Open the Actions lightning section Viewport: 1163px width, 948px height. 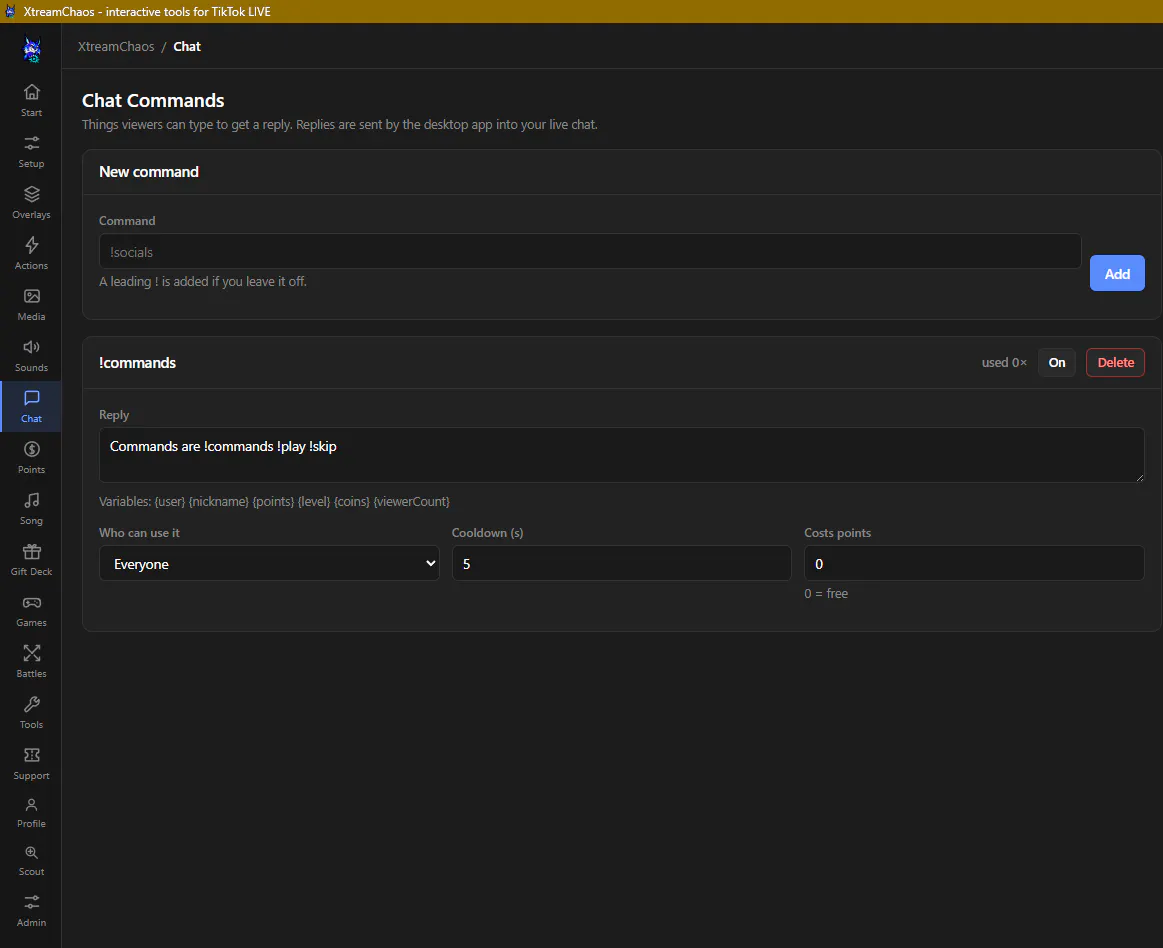pyautogui.click(x=31, y=254)
